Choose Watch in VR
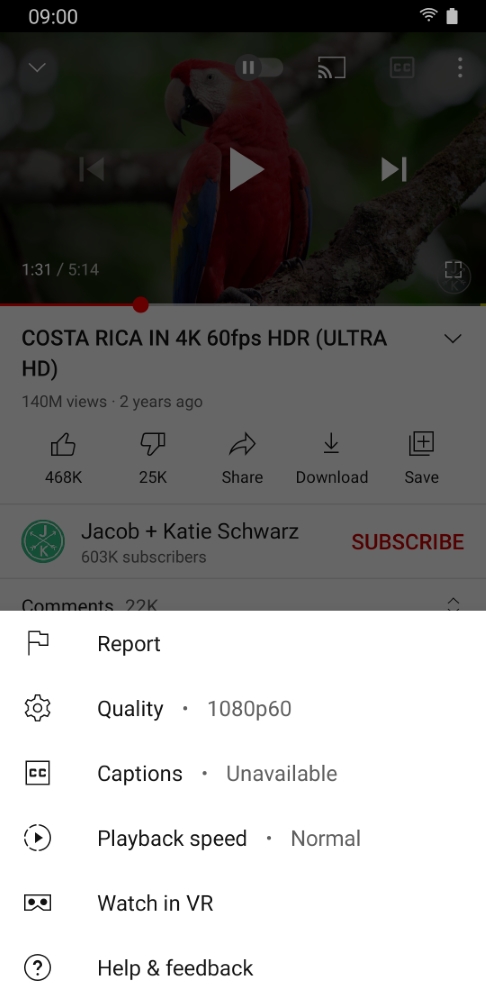 coord(243,903)
